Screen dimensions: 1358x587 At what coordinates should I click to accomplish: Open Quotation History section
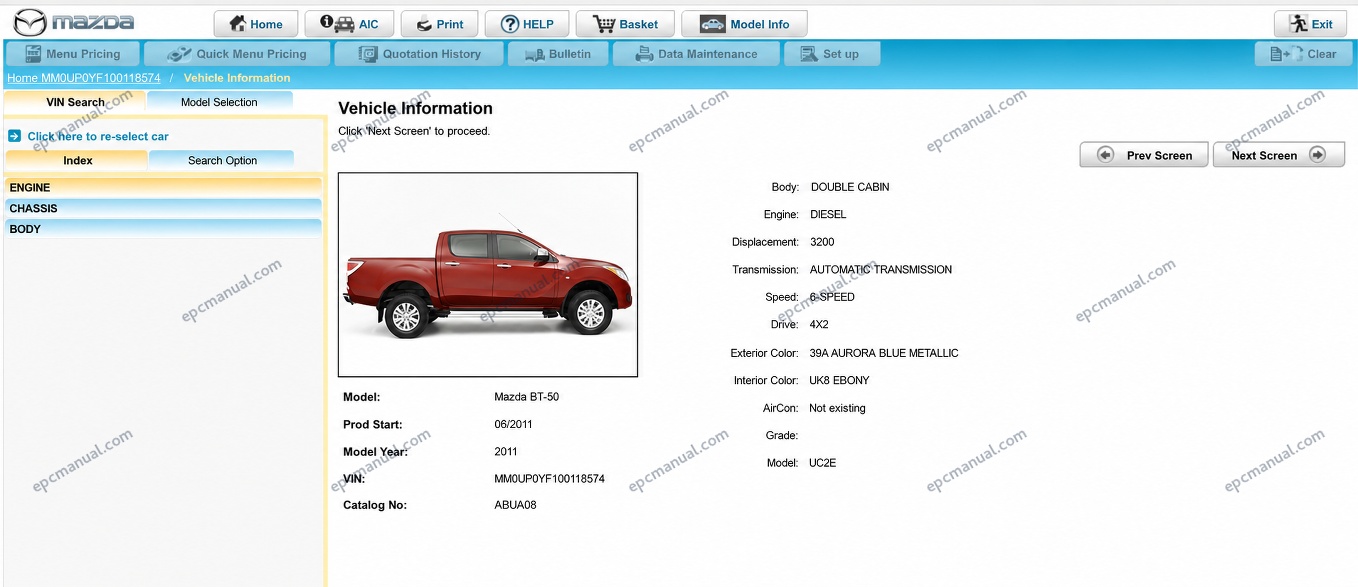coord(420,54)
